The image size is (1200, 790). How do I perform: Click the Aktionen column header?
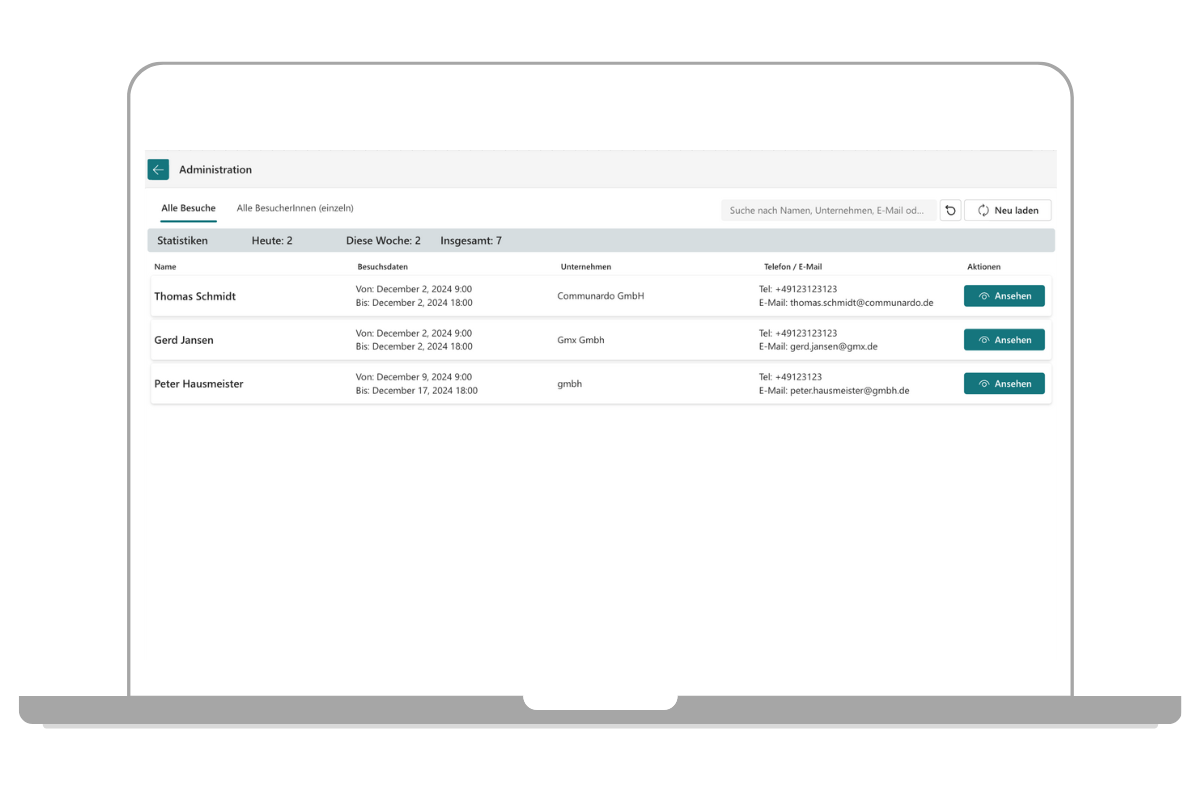coord(984,267)
